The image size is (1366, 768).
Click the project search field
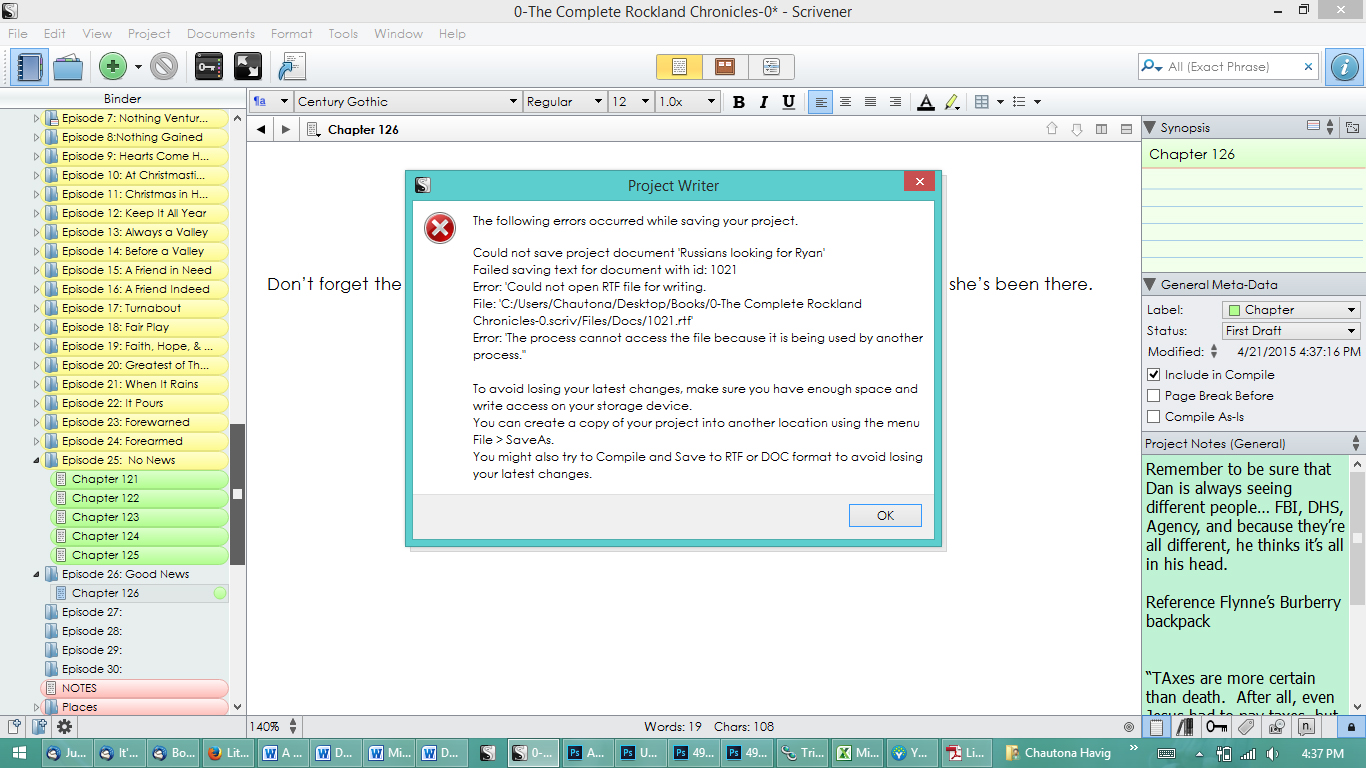[x=1229, y=67]
